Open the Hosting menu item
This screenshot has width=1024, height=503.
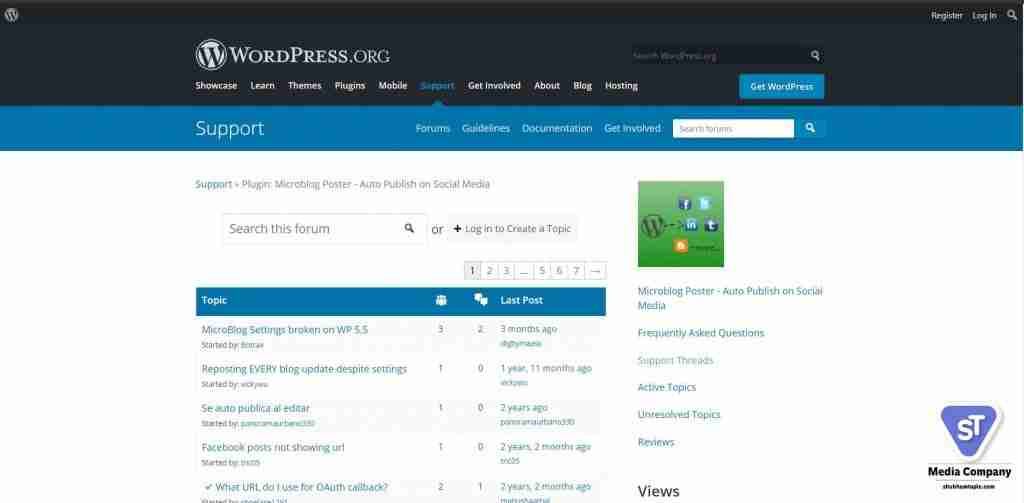tap(621, 86)
